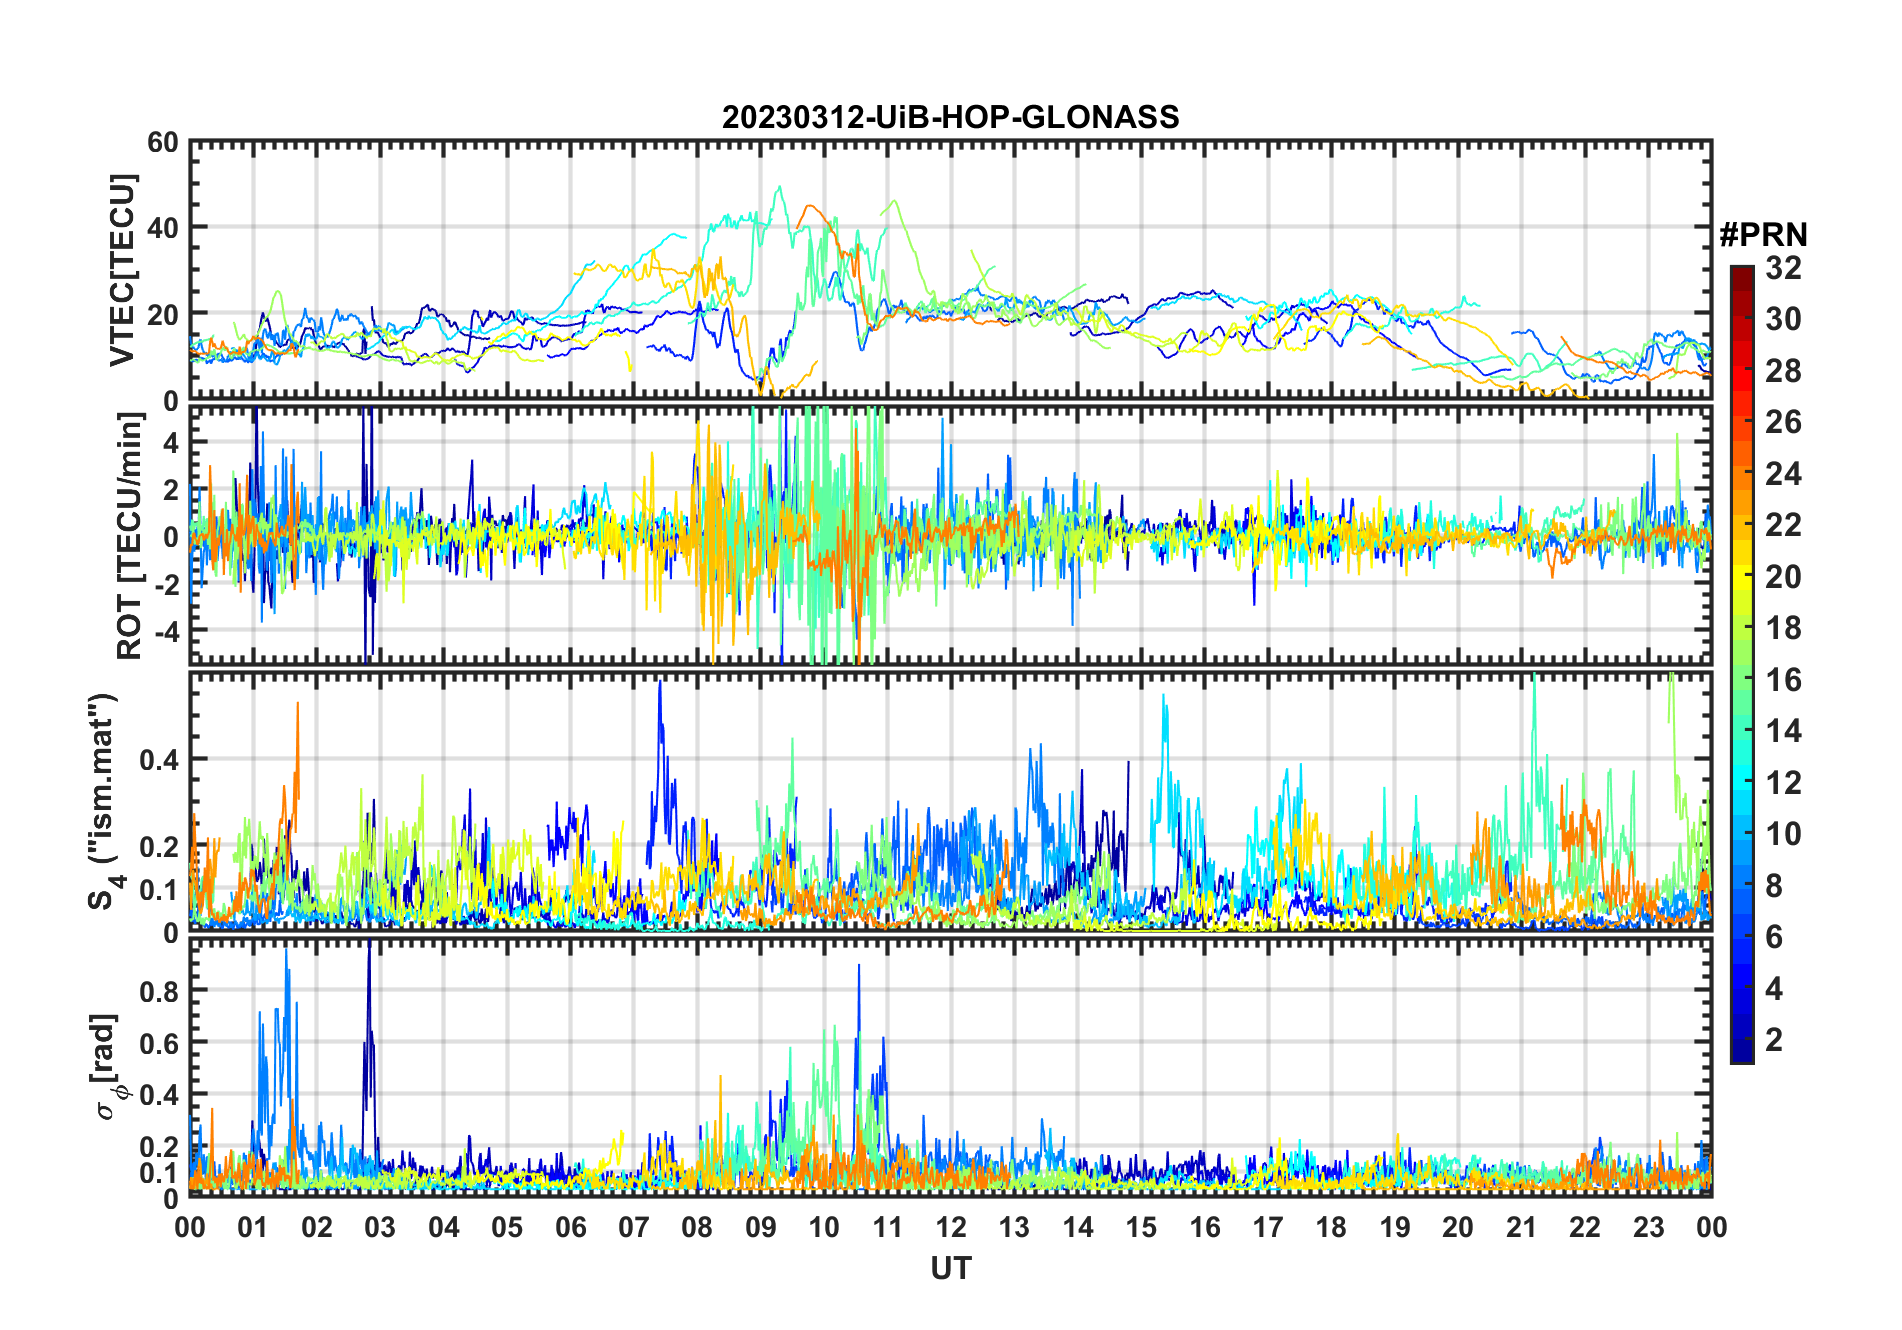The image size is (1902, 1330).
Task: Click x-axis tick label 23
Action: pos(1648,1227)
